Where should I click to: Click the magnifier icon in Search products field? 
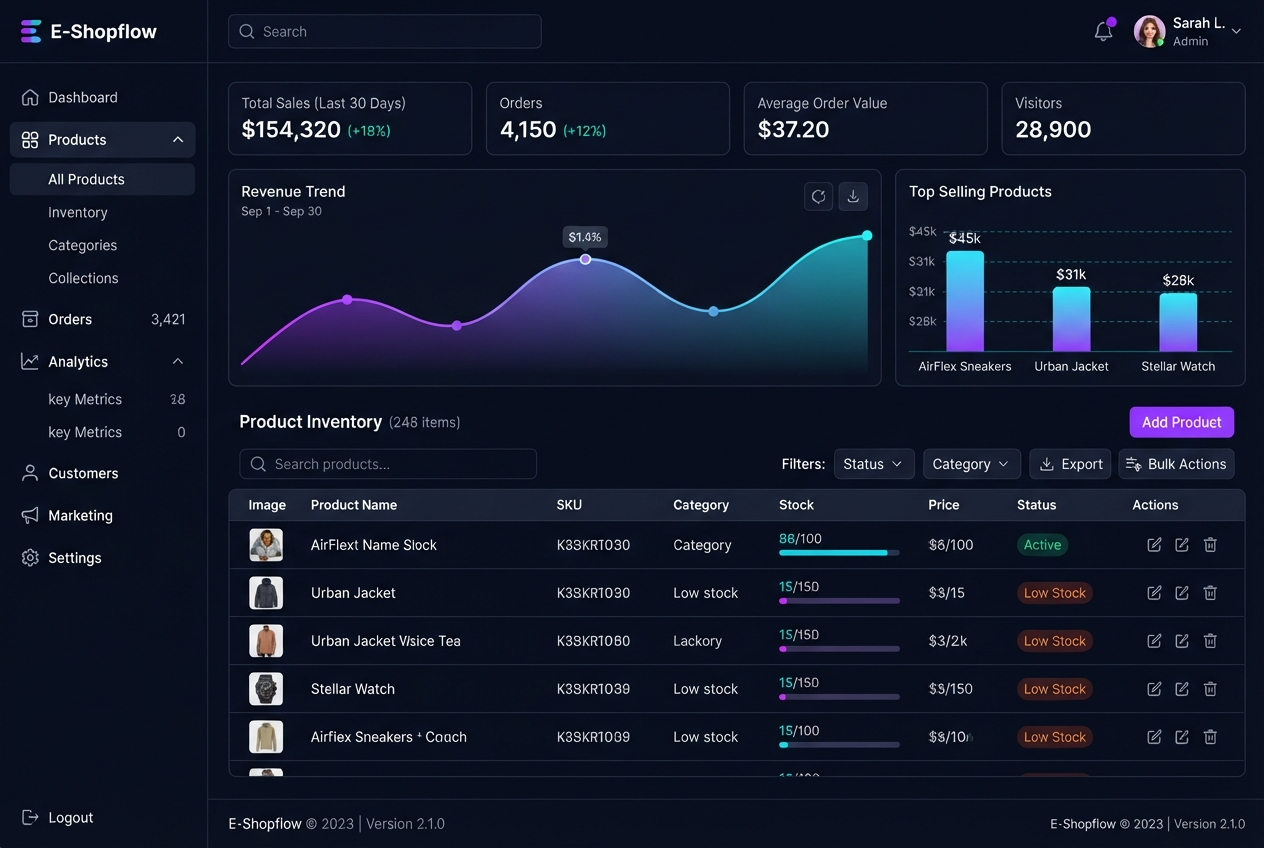pyautogui.click(x=258, y=464)
